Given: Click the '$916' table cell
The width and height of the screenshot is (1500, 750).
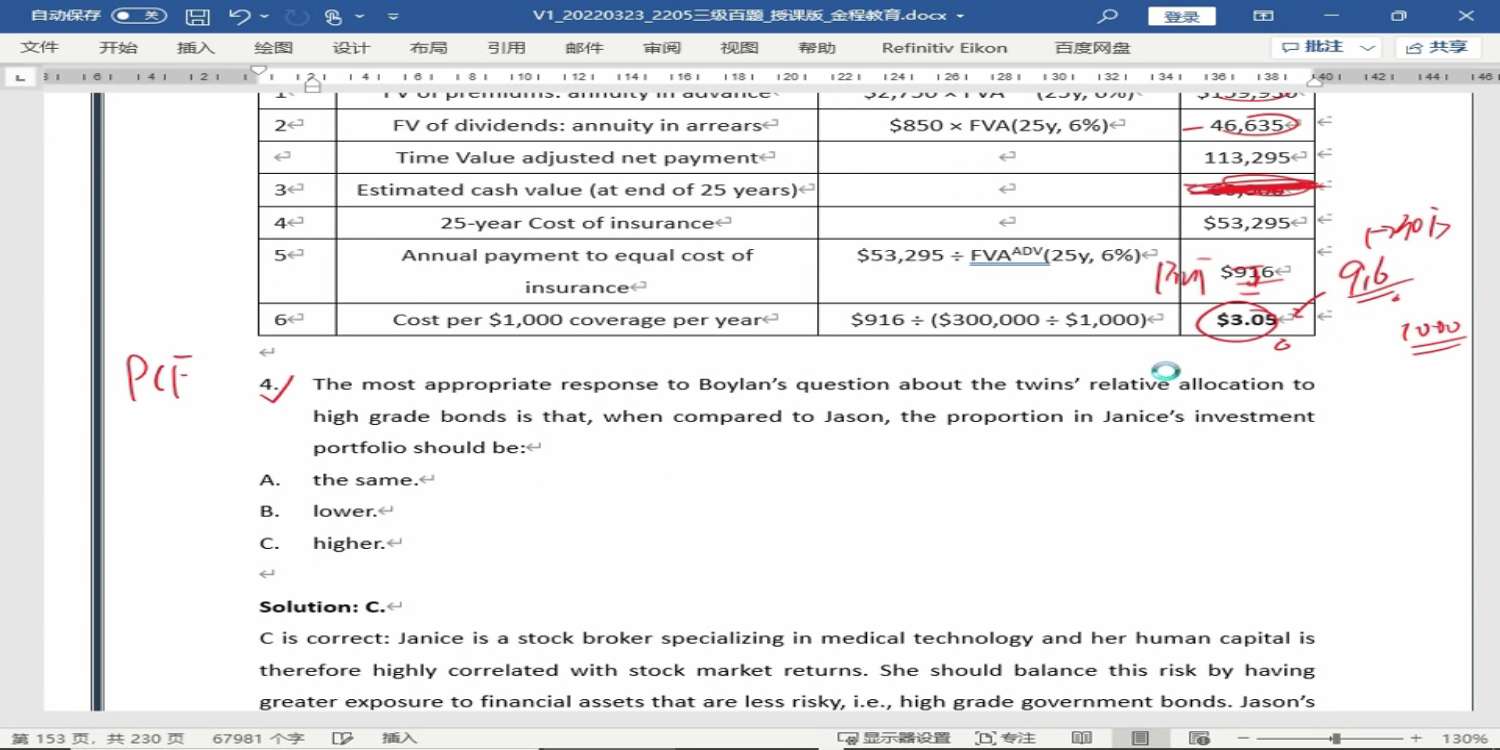Looking at the screenshot, I should [1246, 271].
